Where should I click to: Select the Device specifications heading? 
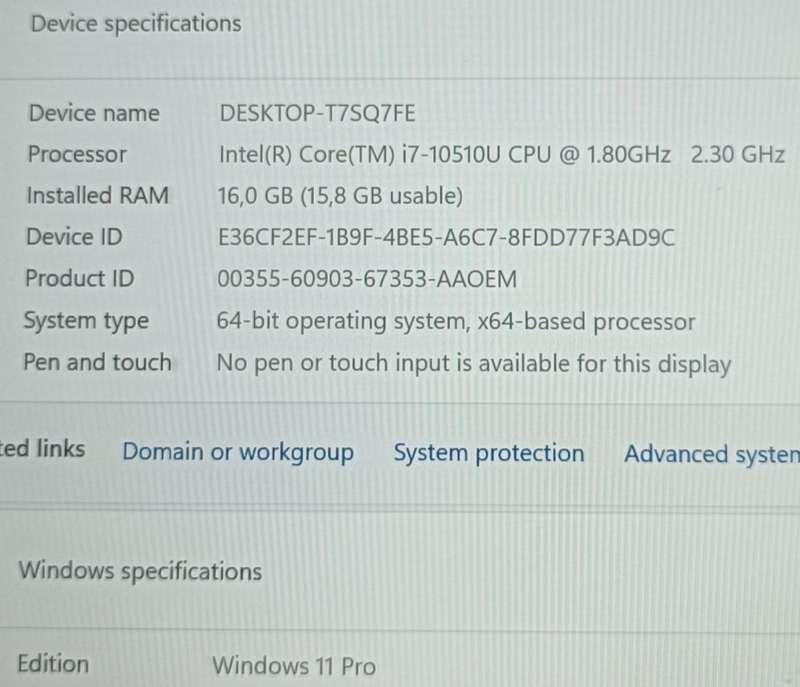click(x=136, y=24)
